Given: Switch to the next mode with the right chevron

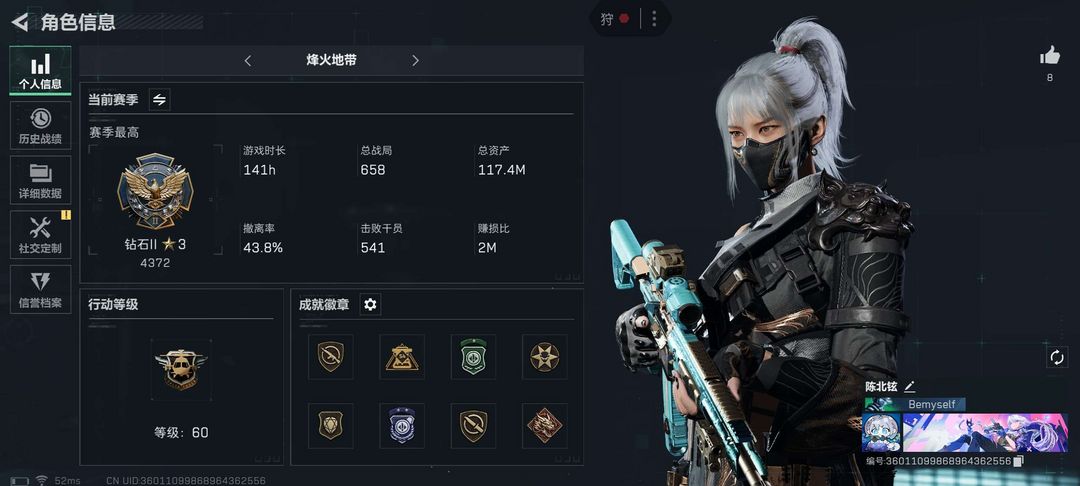Looking at the screenshot, I should click(x=415, y=61).
